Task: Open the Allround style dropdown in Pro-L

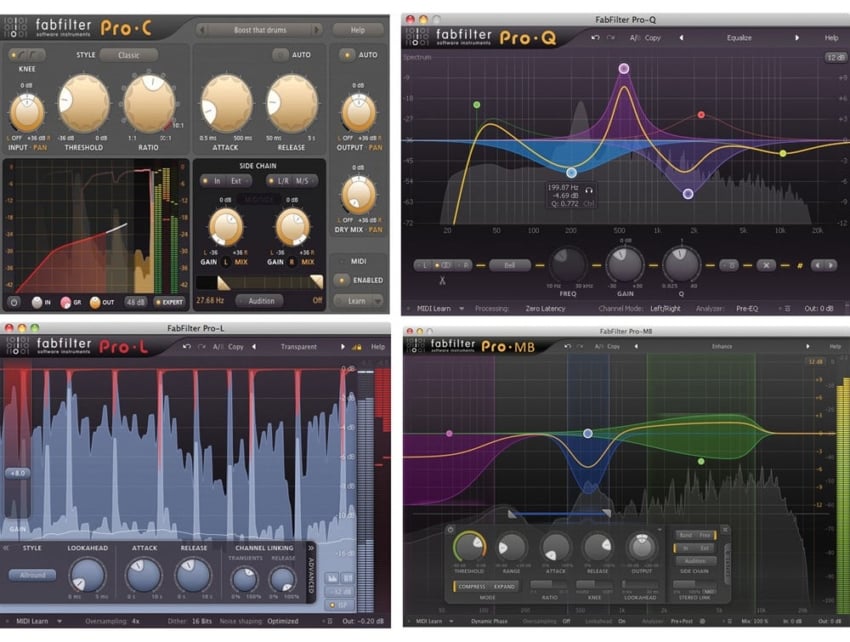Action: click(x=33, y=575)
